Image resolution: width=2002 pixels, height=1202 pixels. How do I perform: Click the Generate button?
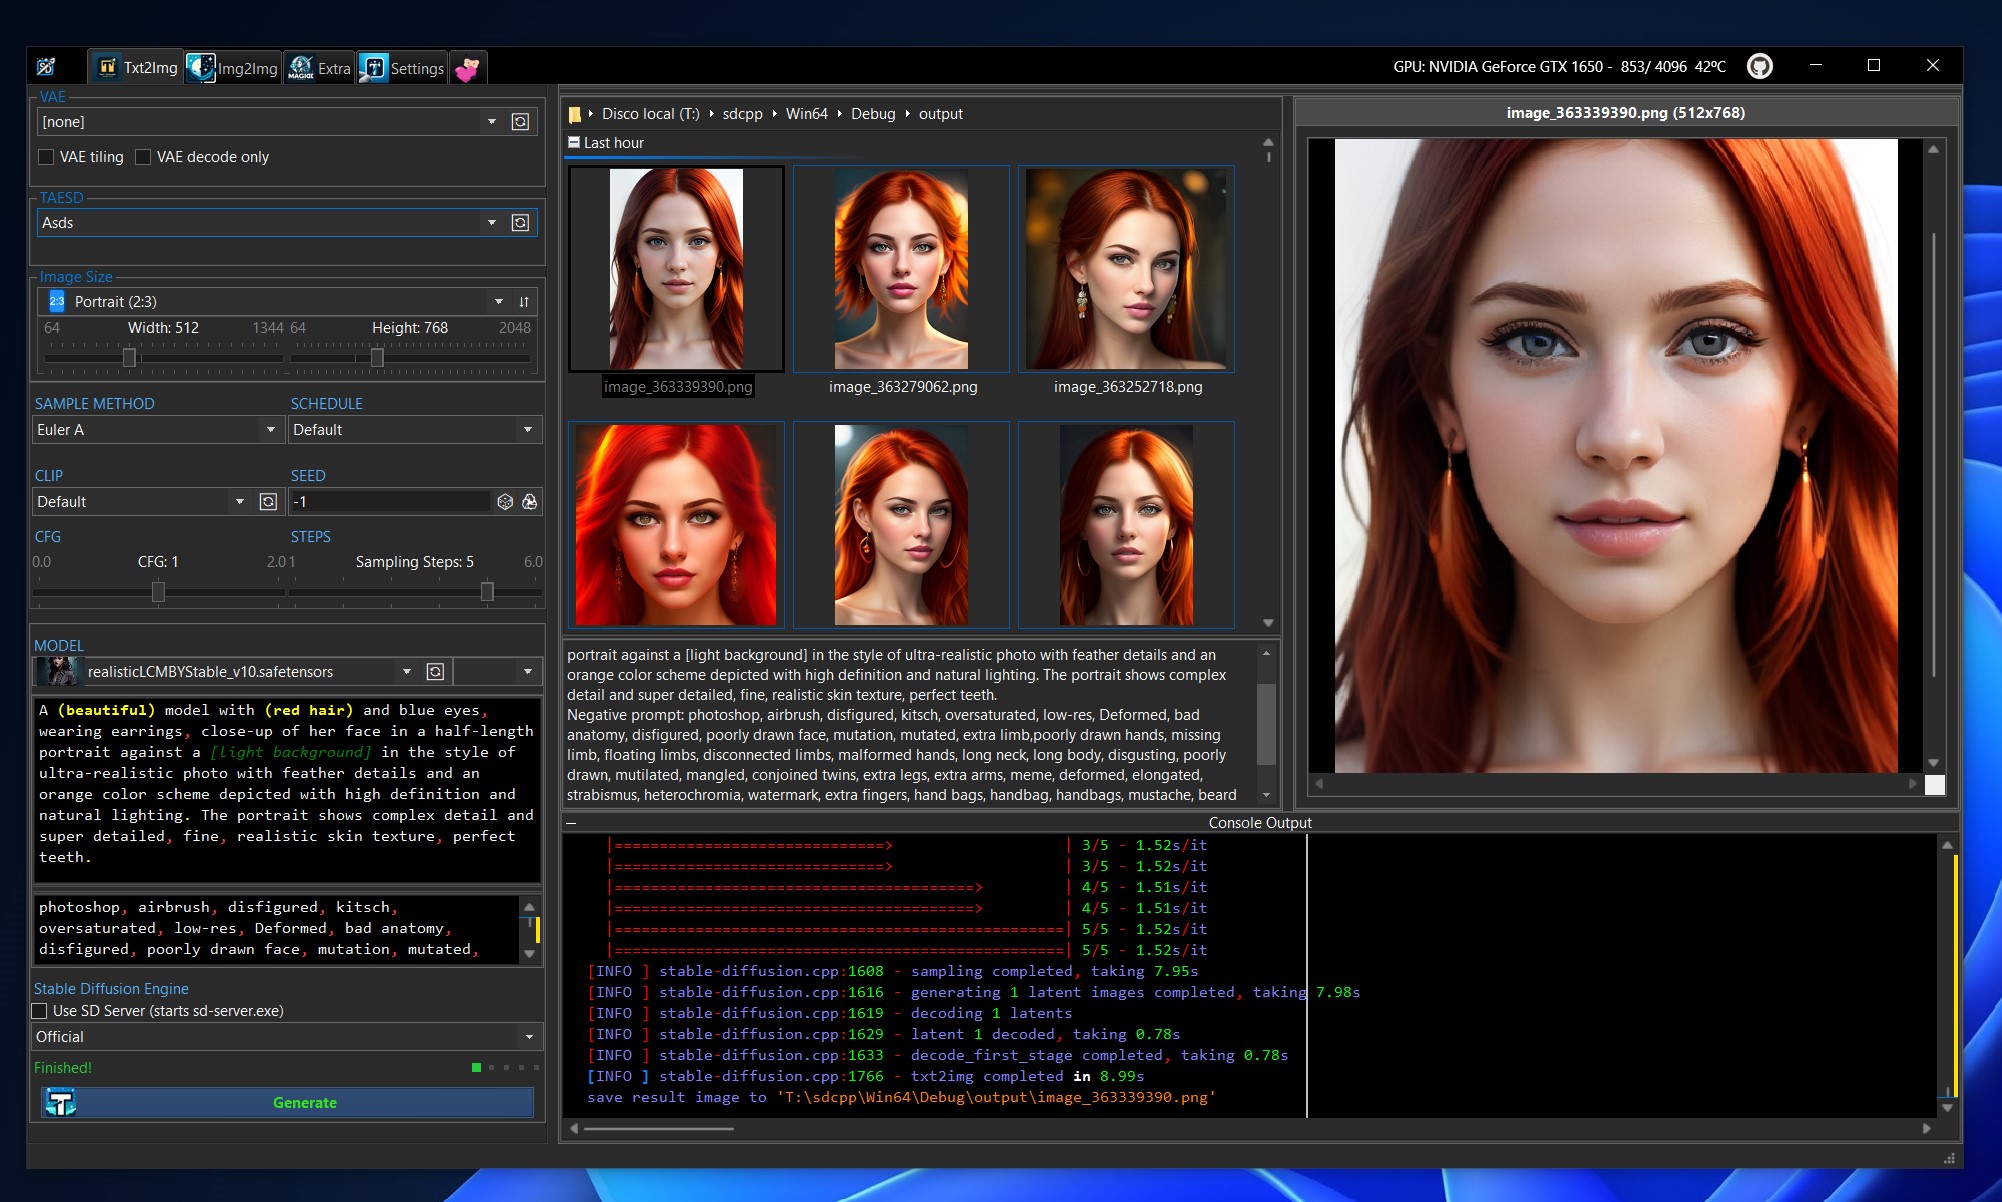pyautogui.click(x=288, y=1102)
